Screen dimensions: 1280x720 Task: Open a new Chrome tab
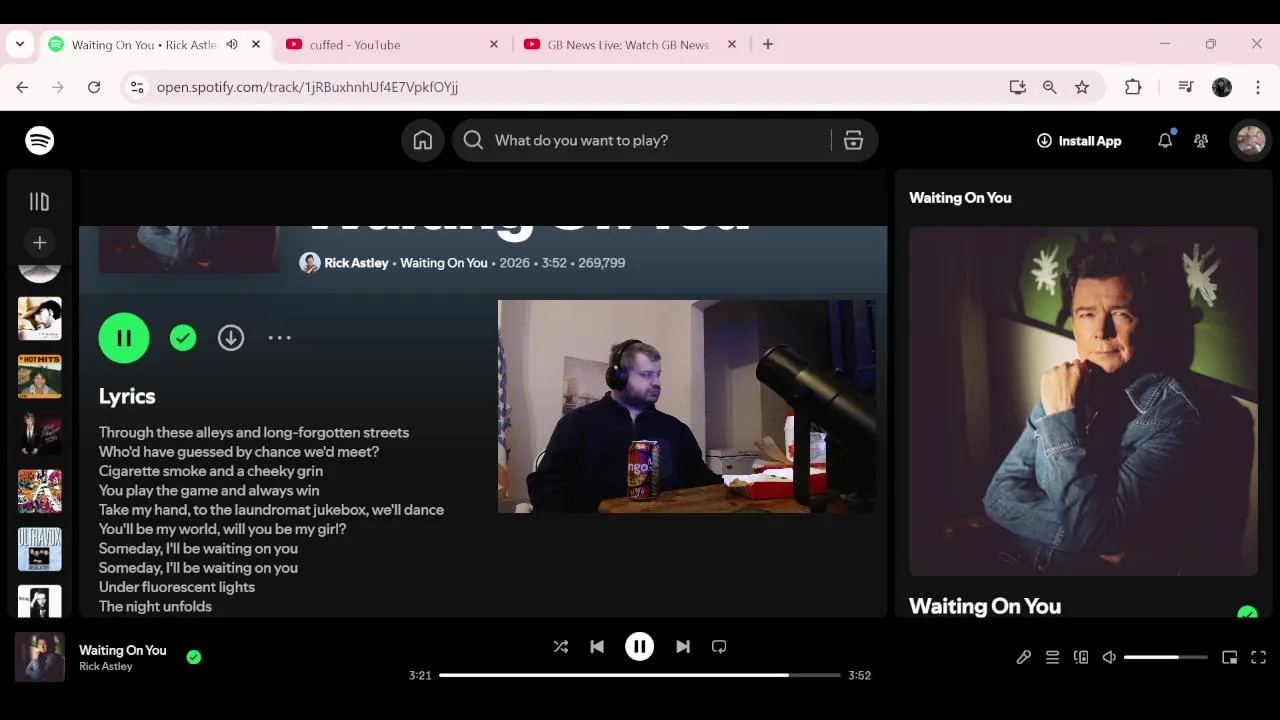pos(768,44)
